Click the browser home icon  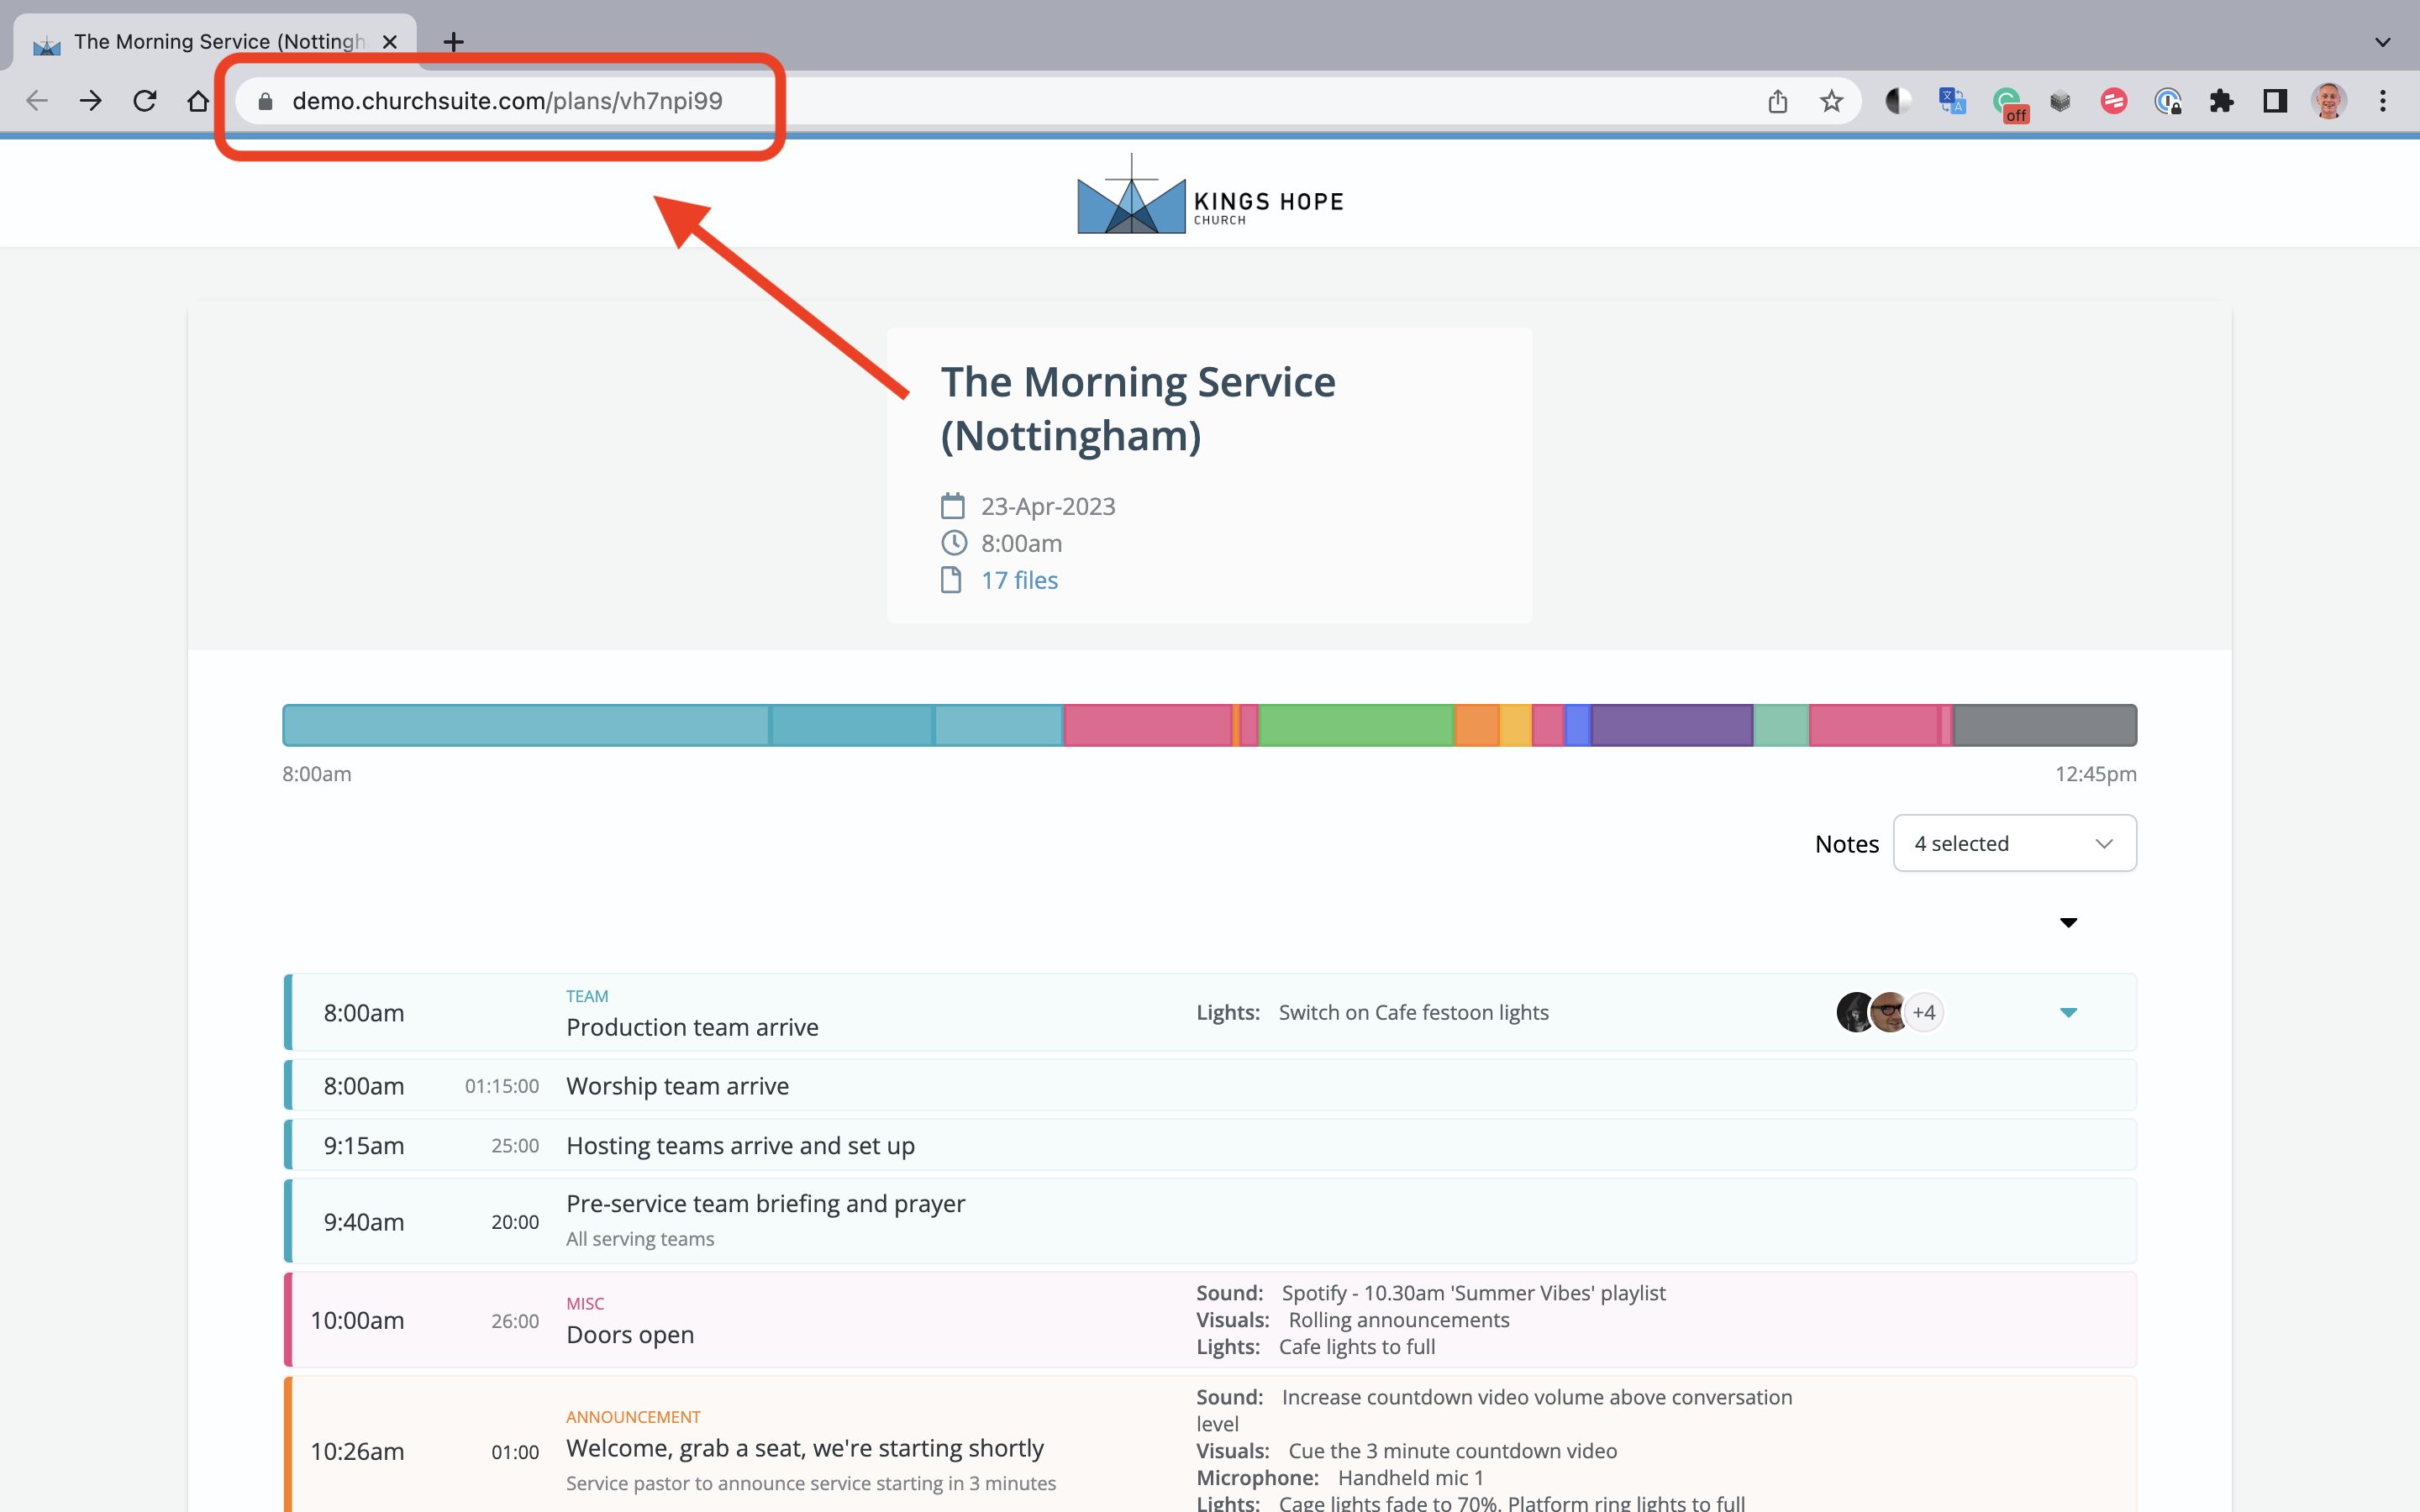click(x=198, y=101)
